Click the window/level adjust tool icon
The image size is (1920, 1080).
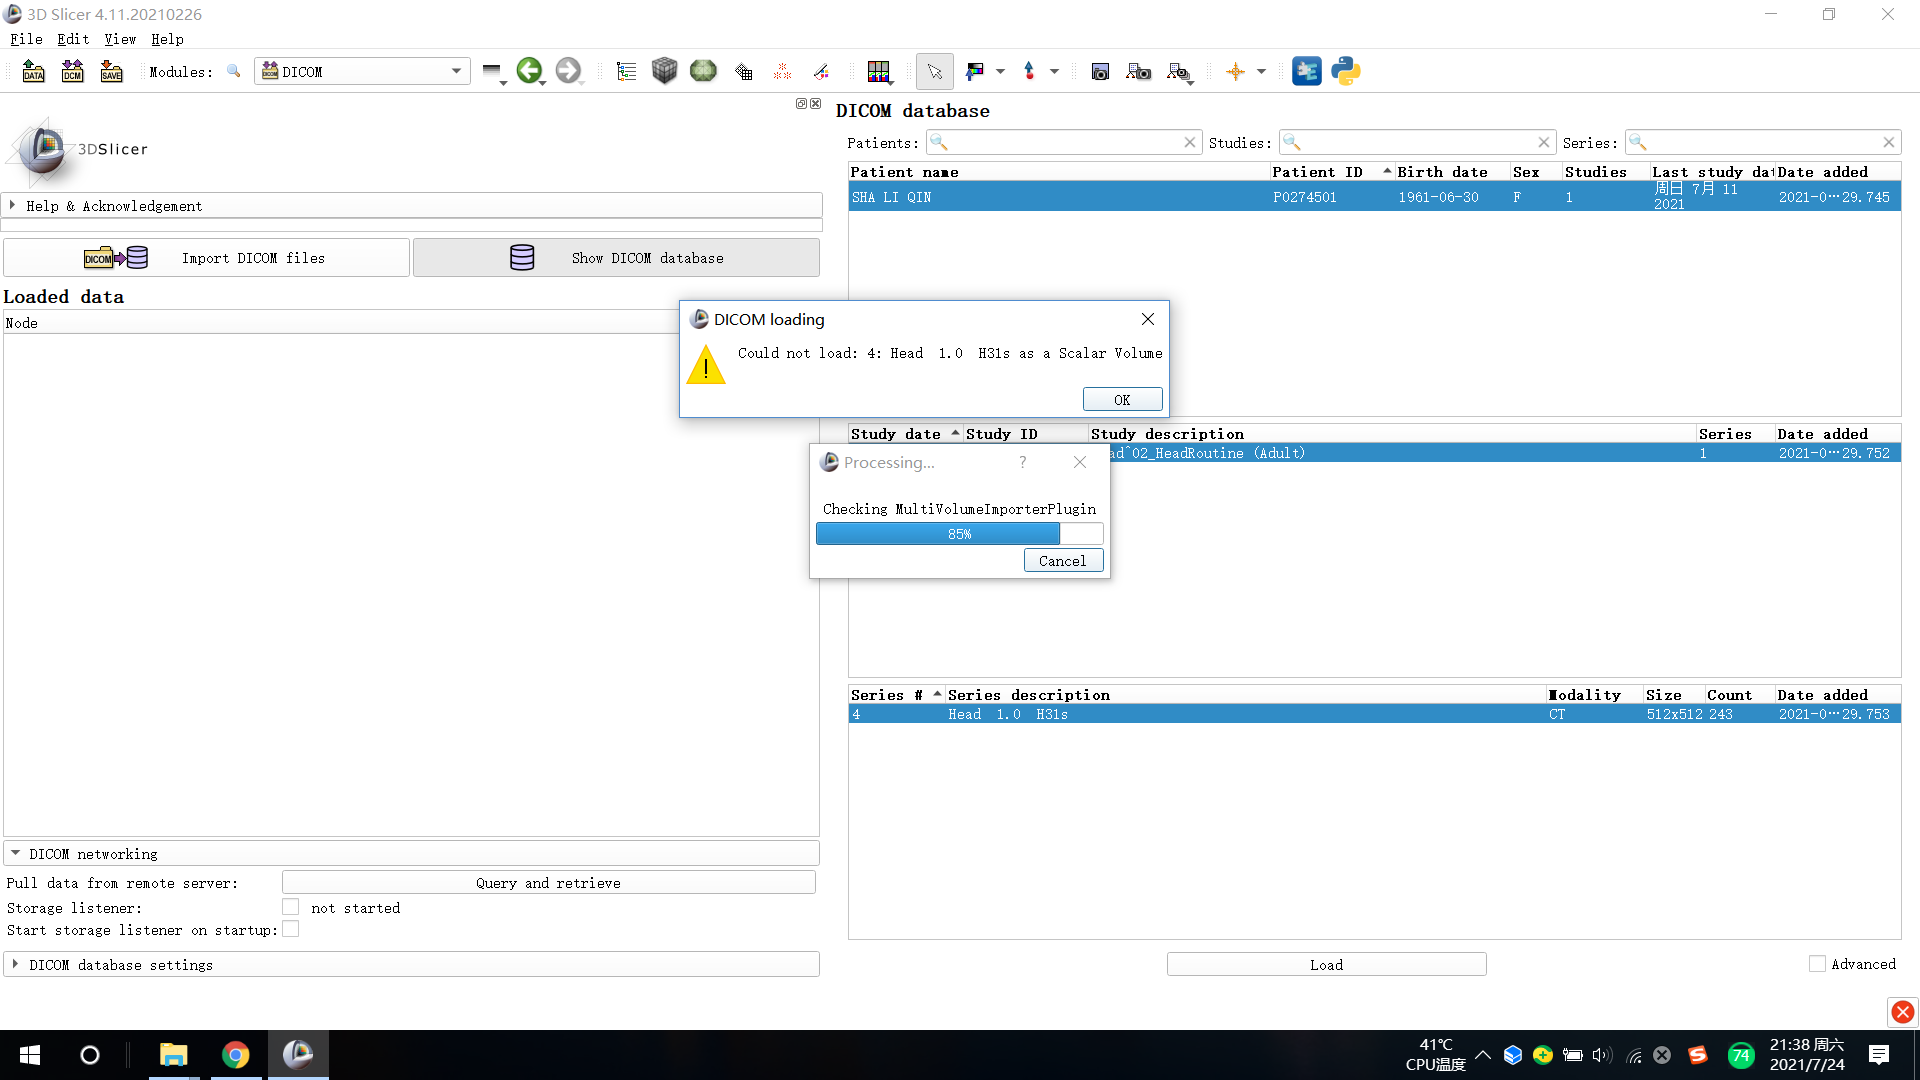[974, 71]
